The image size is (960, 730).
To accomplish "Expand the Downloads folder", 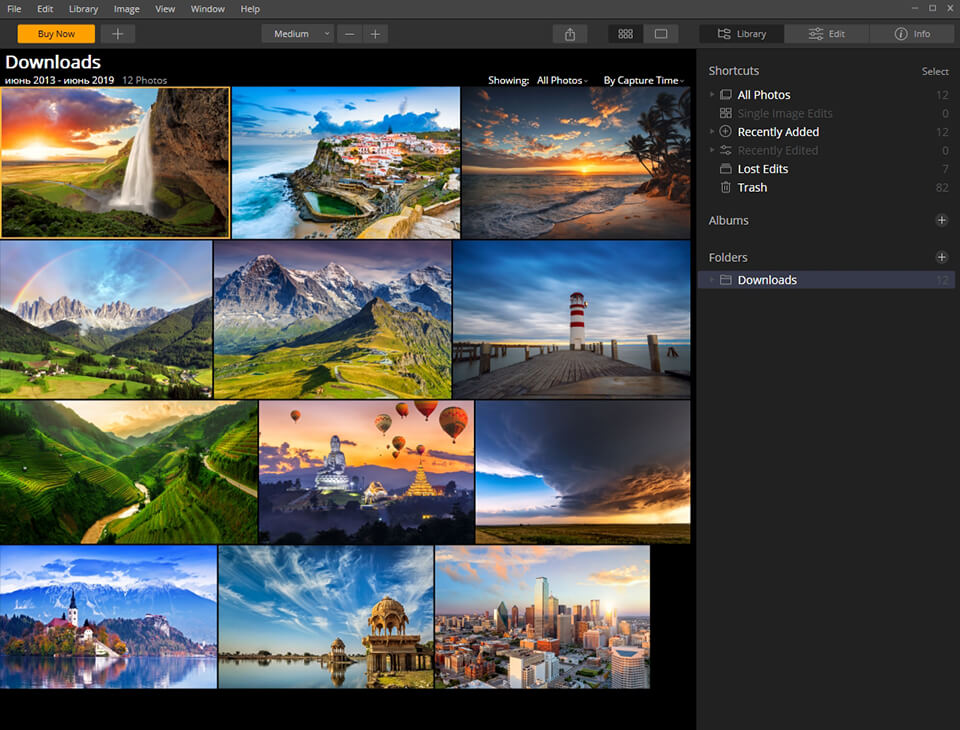I will (711, 280).
